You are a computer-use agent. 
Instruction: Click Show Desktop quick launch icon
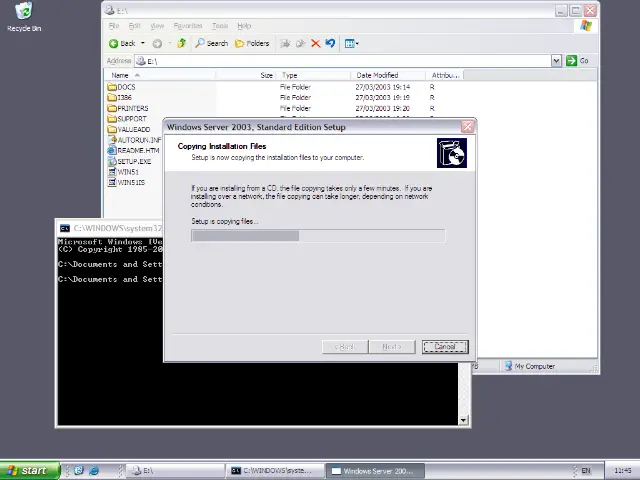pos(79,471)
